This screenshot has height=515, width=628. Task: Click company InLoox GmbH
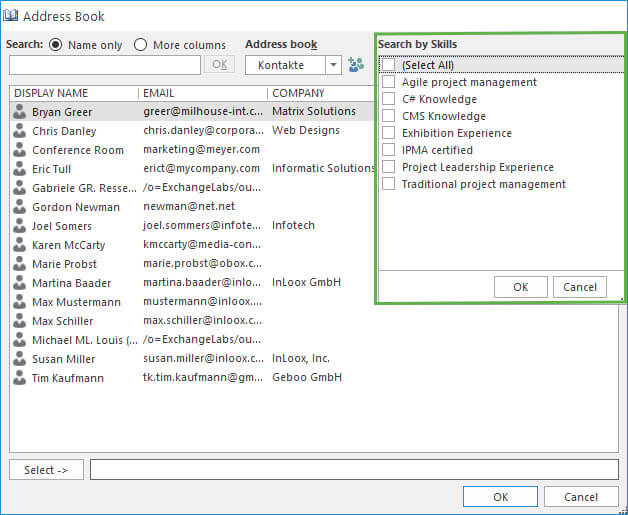tap(306, 282)
